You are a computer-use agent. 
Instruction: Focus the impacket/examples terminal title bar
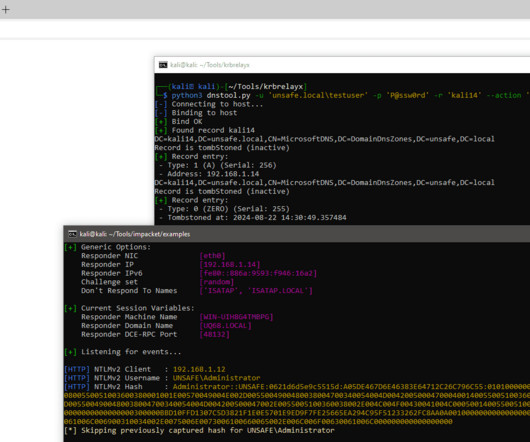point(297,234)
